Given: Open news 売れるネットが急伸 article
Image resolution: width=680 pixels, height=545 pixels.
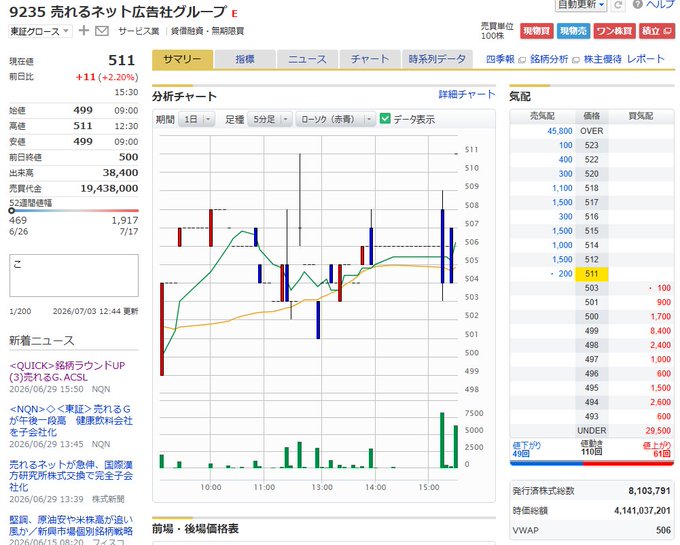Looking at the screenshot, I should click(71, 476).
